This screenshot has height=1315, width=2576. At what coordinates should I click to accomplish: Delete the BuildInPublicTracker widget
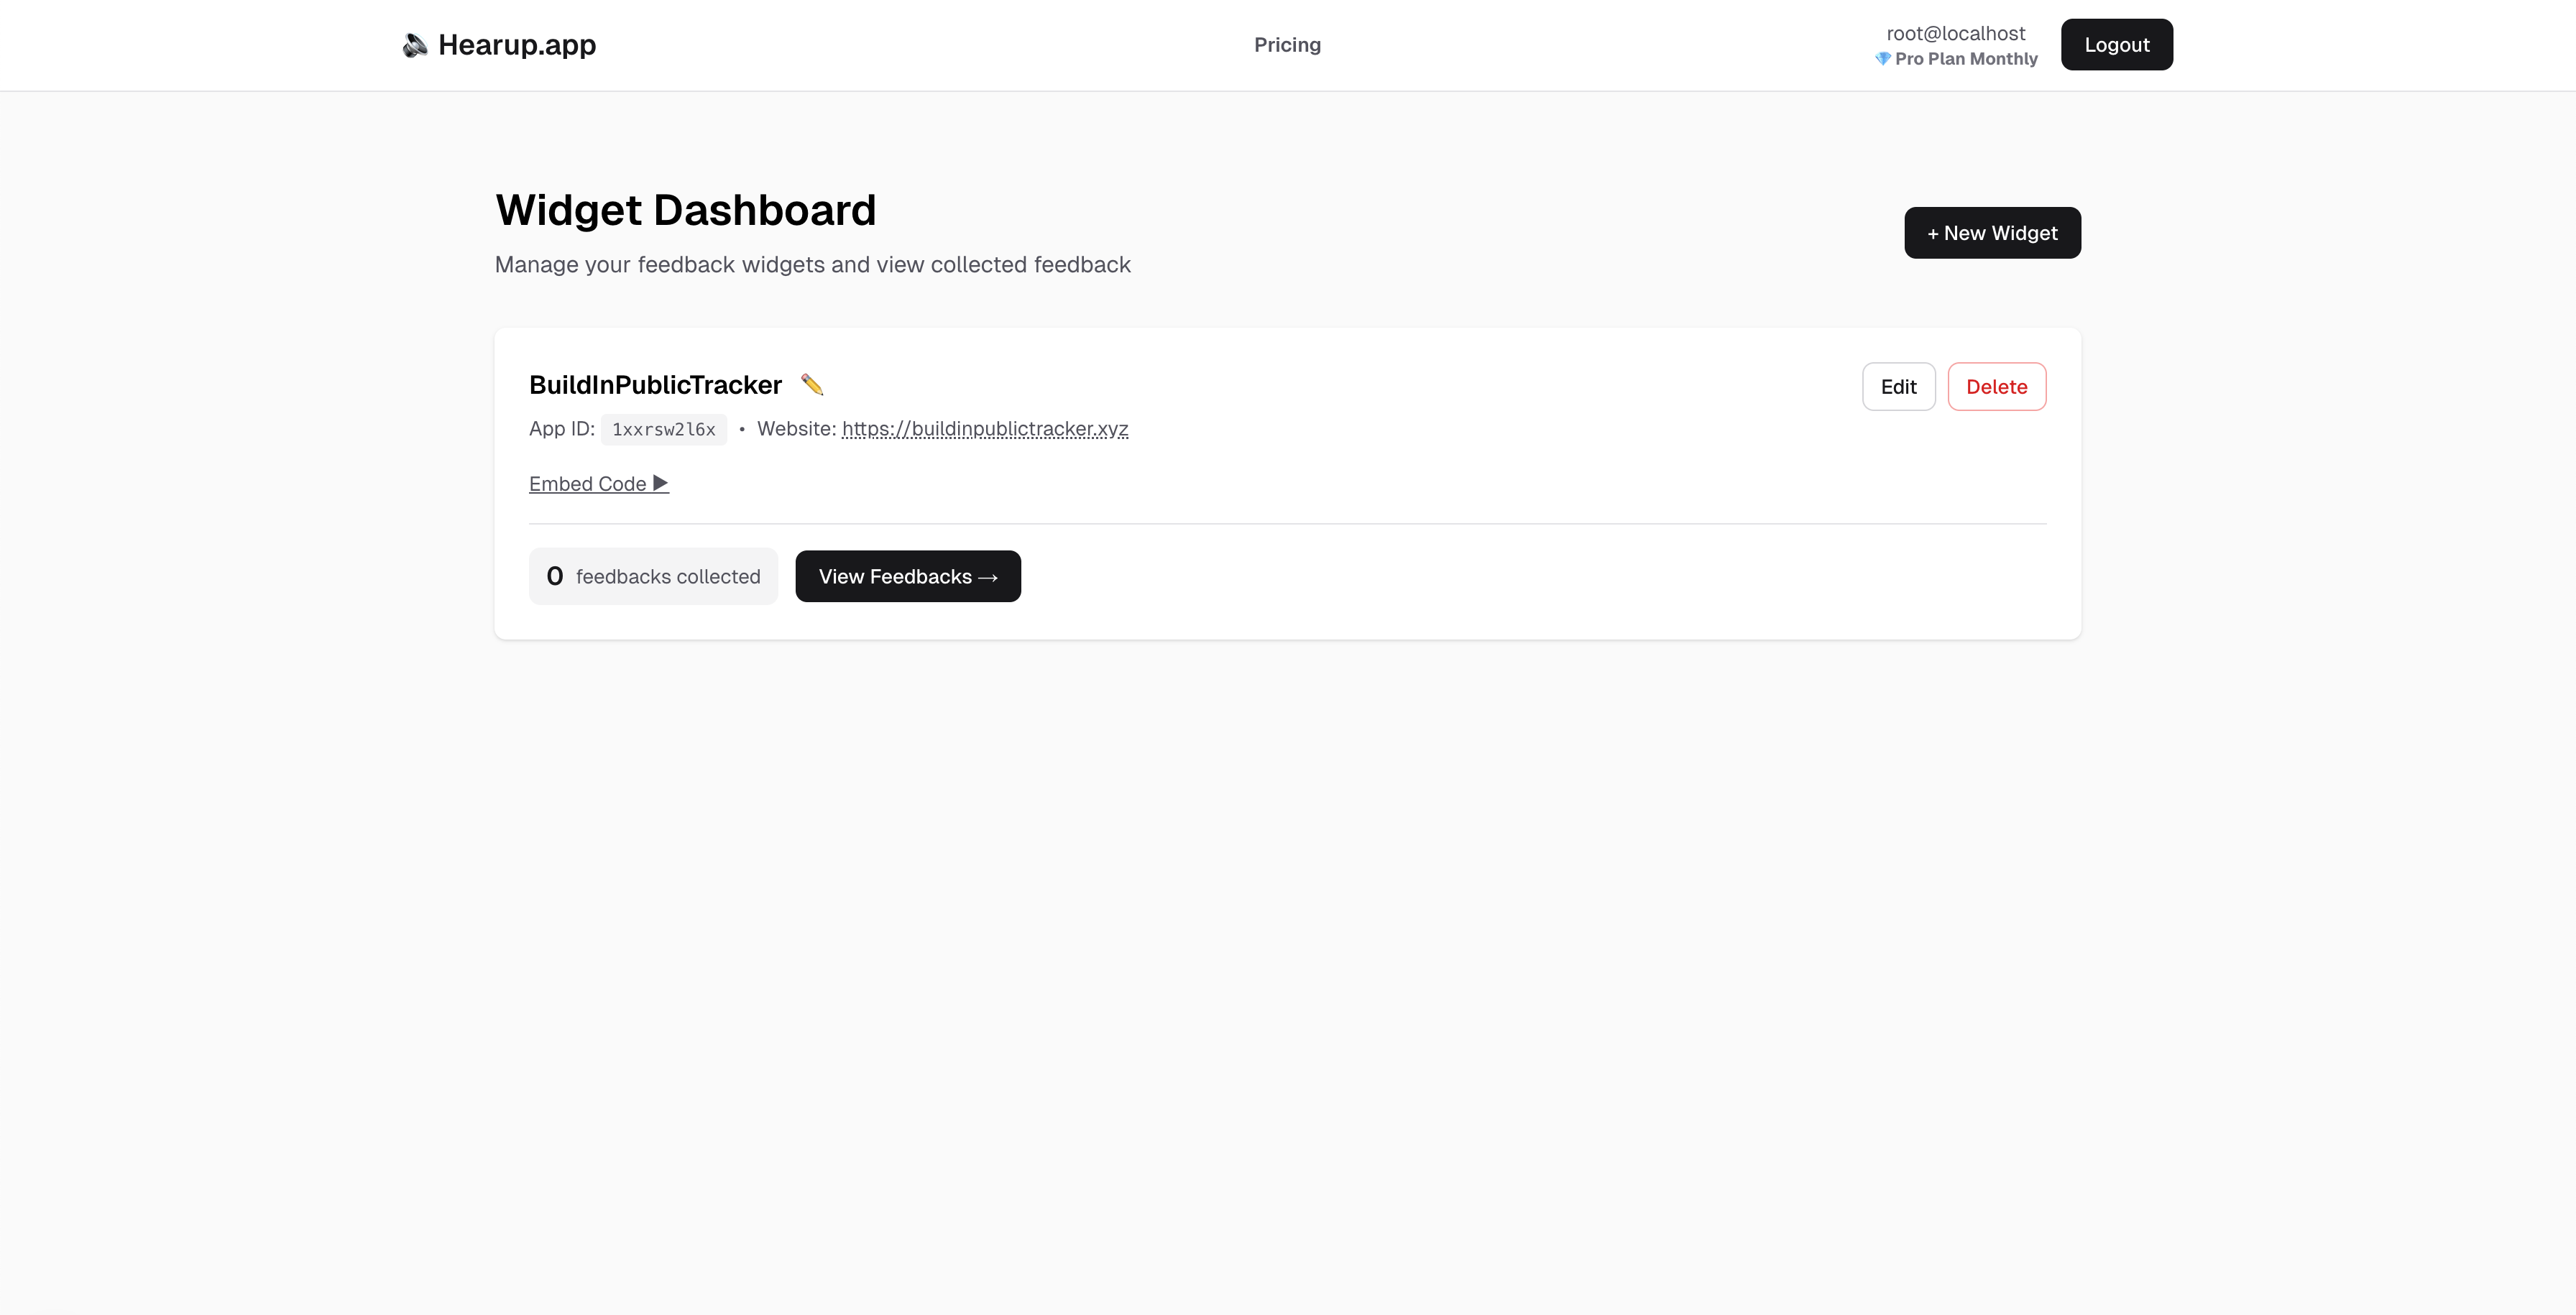(1996, 386)
